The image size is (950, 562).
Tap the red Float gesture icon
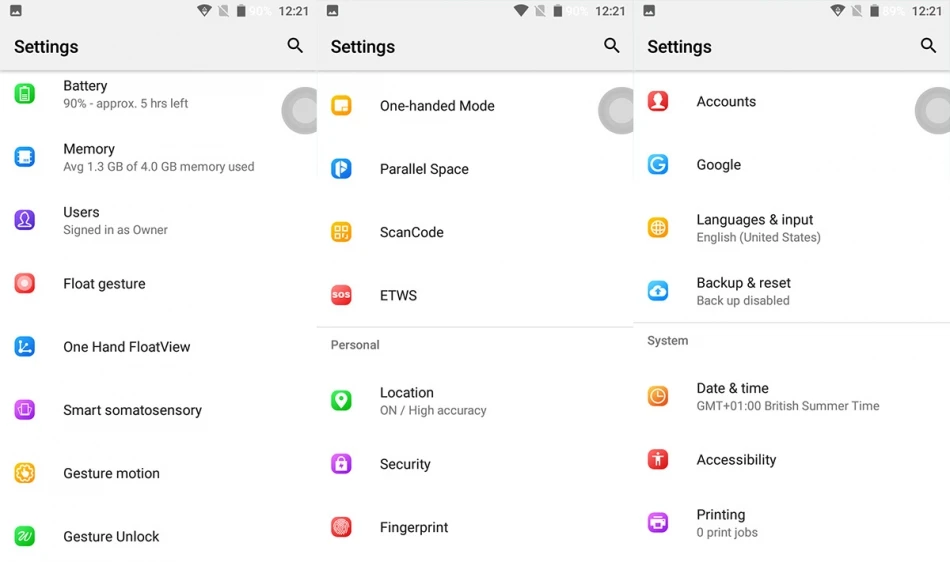click(x=24, y=283)
